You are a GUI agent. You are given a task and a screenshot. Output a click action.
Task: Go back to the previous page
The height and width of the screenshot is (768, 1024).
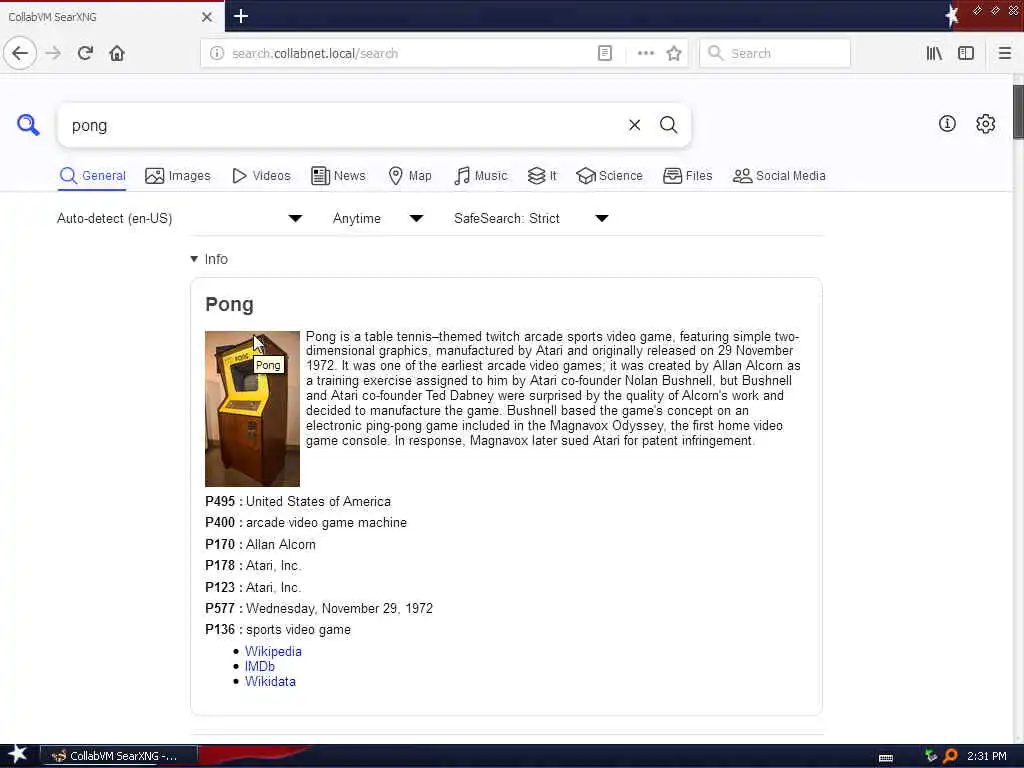(x=20, y=53)
